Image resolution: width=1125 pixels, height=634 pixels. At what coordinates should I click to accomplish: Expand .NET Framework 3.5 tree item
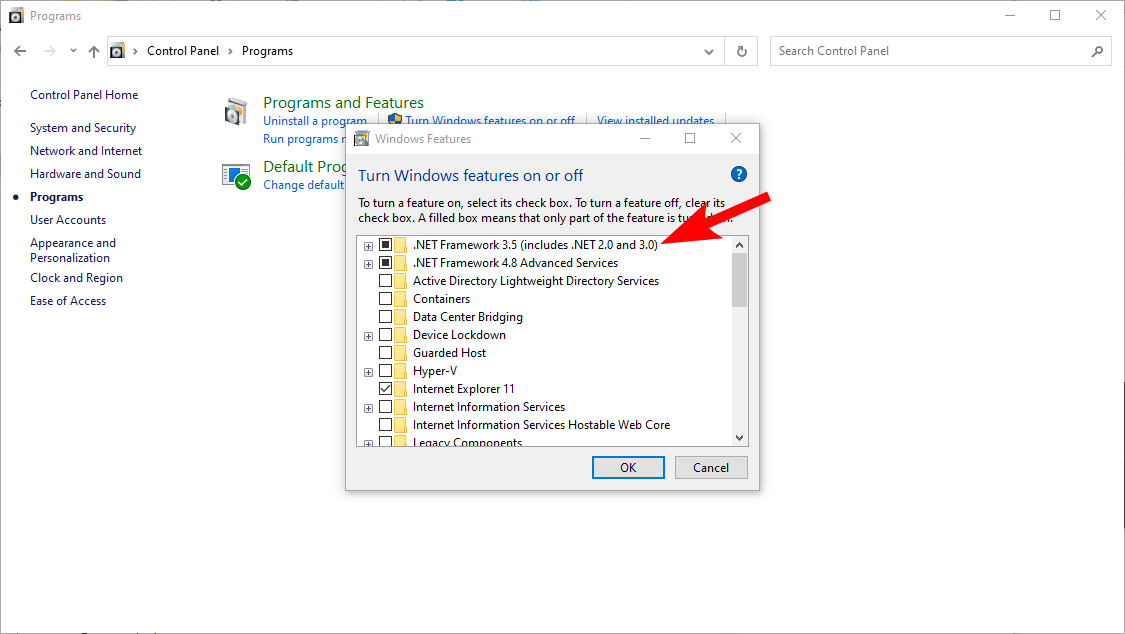(368, 245)
